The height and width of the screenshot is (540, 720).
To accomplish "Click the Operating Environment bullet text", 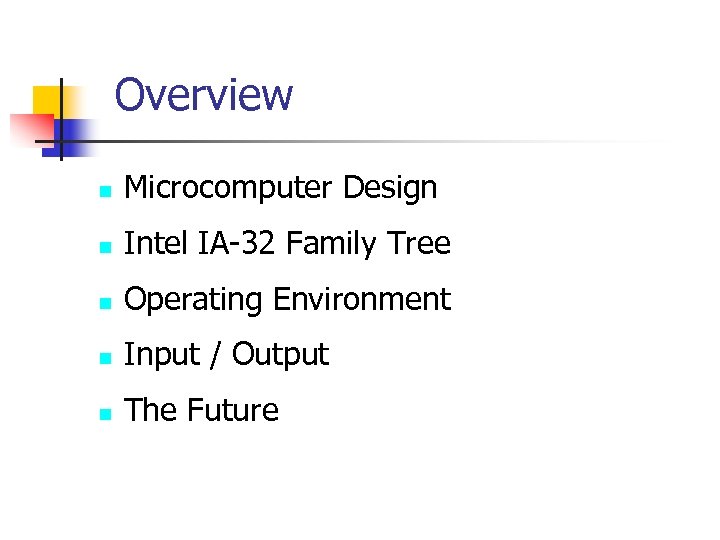I will click(x=287, y=299).
